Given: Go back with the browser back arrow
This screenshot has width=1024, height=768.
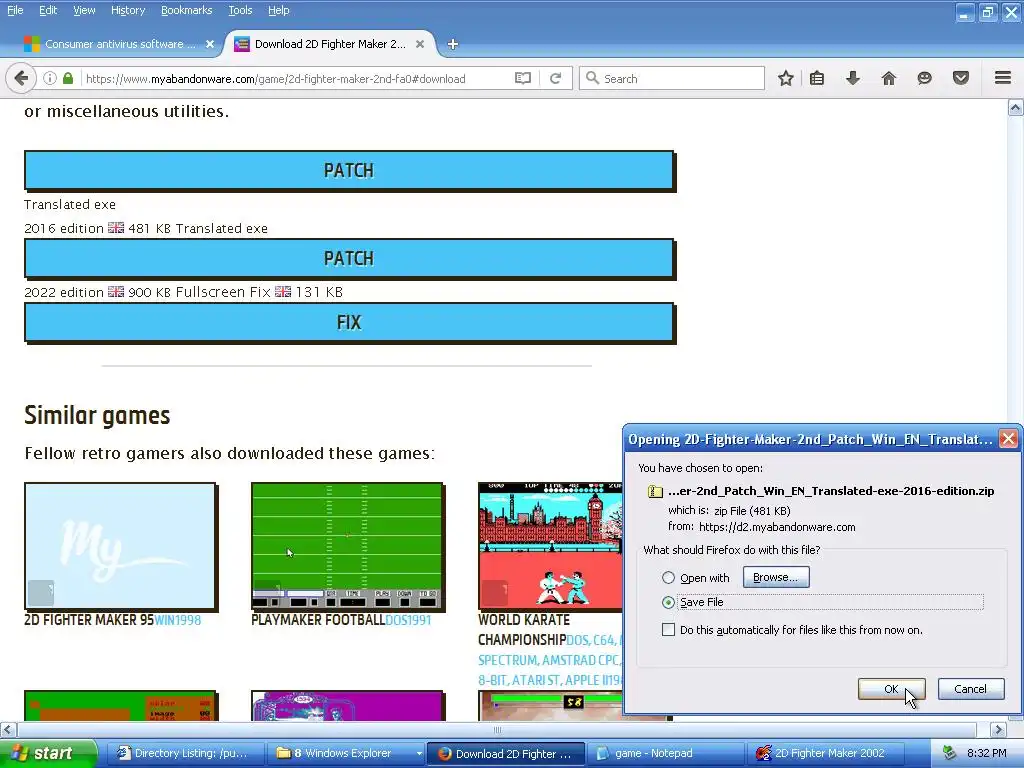Looking at the screenshot, I should coord(21,78).
